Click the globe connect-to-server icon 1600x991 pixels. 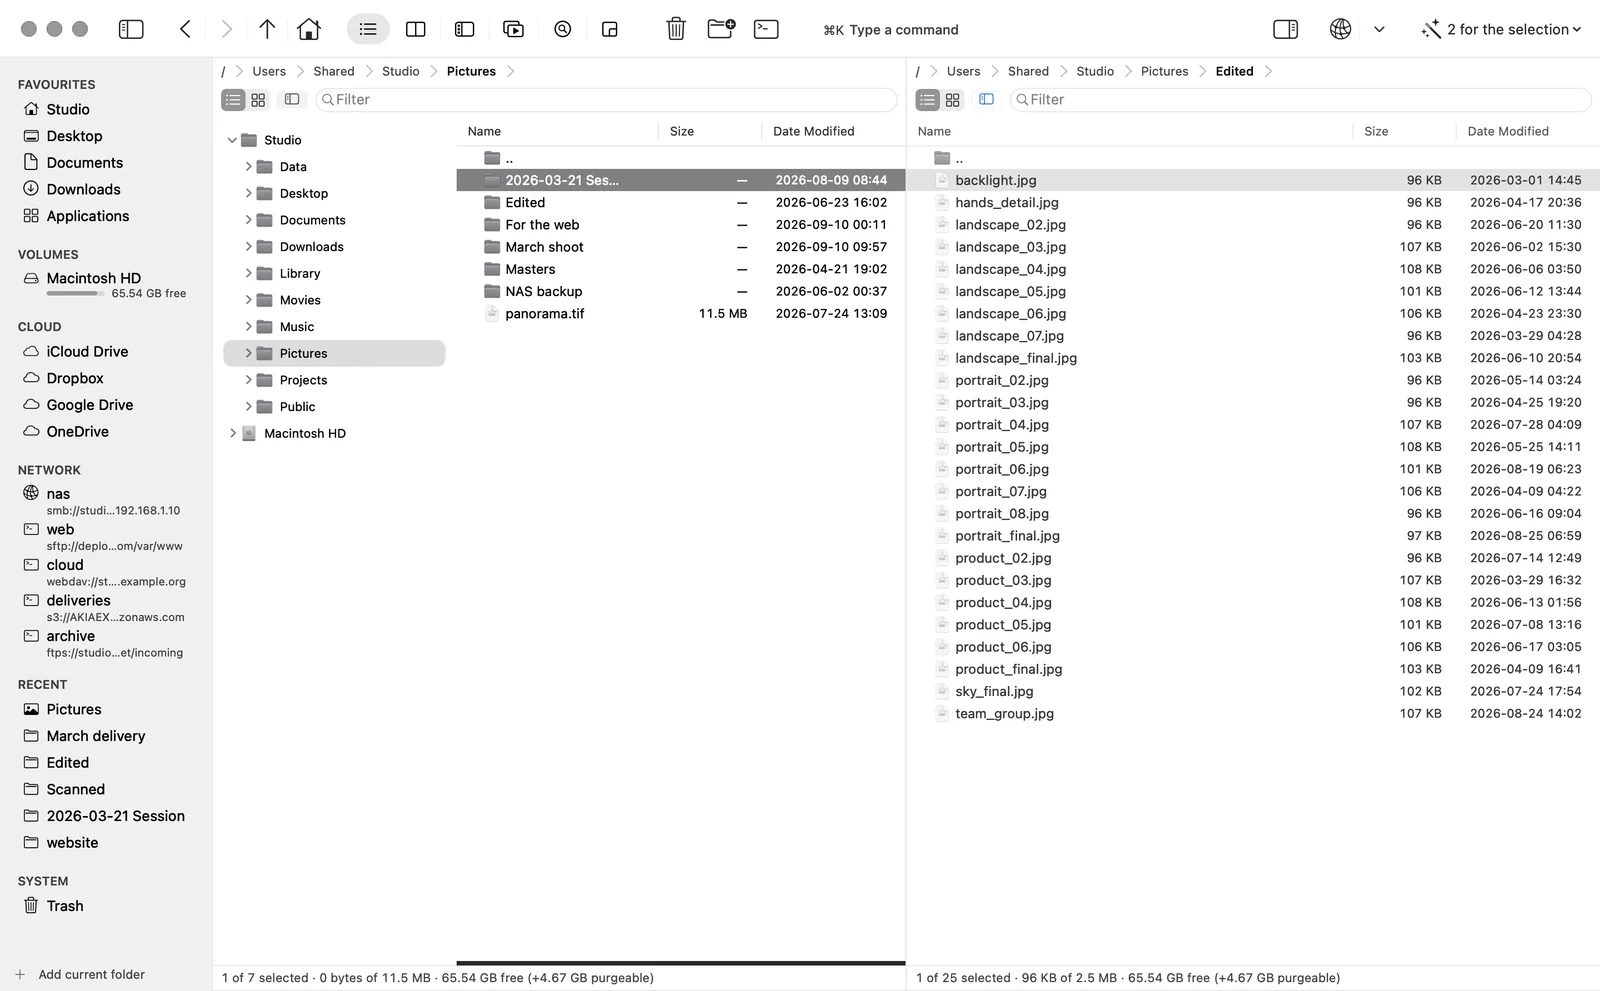pos(1340,29)
